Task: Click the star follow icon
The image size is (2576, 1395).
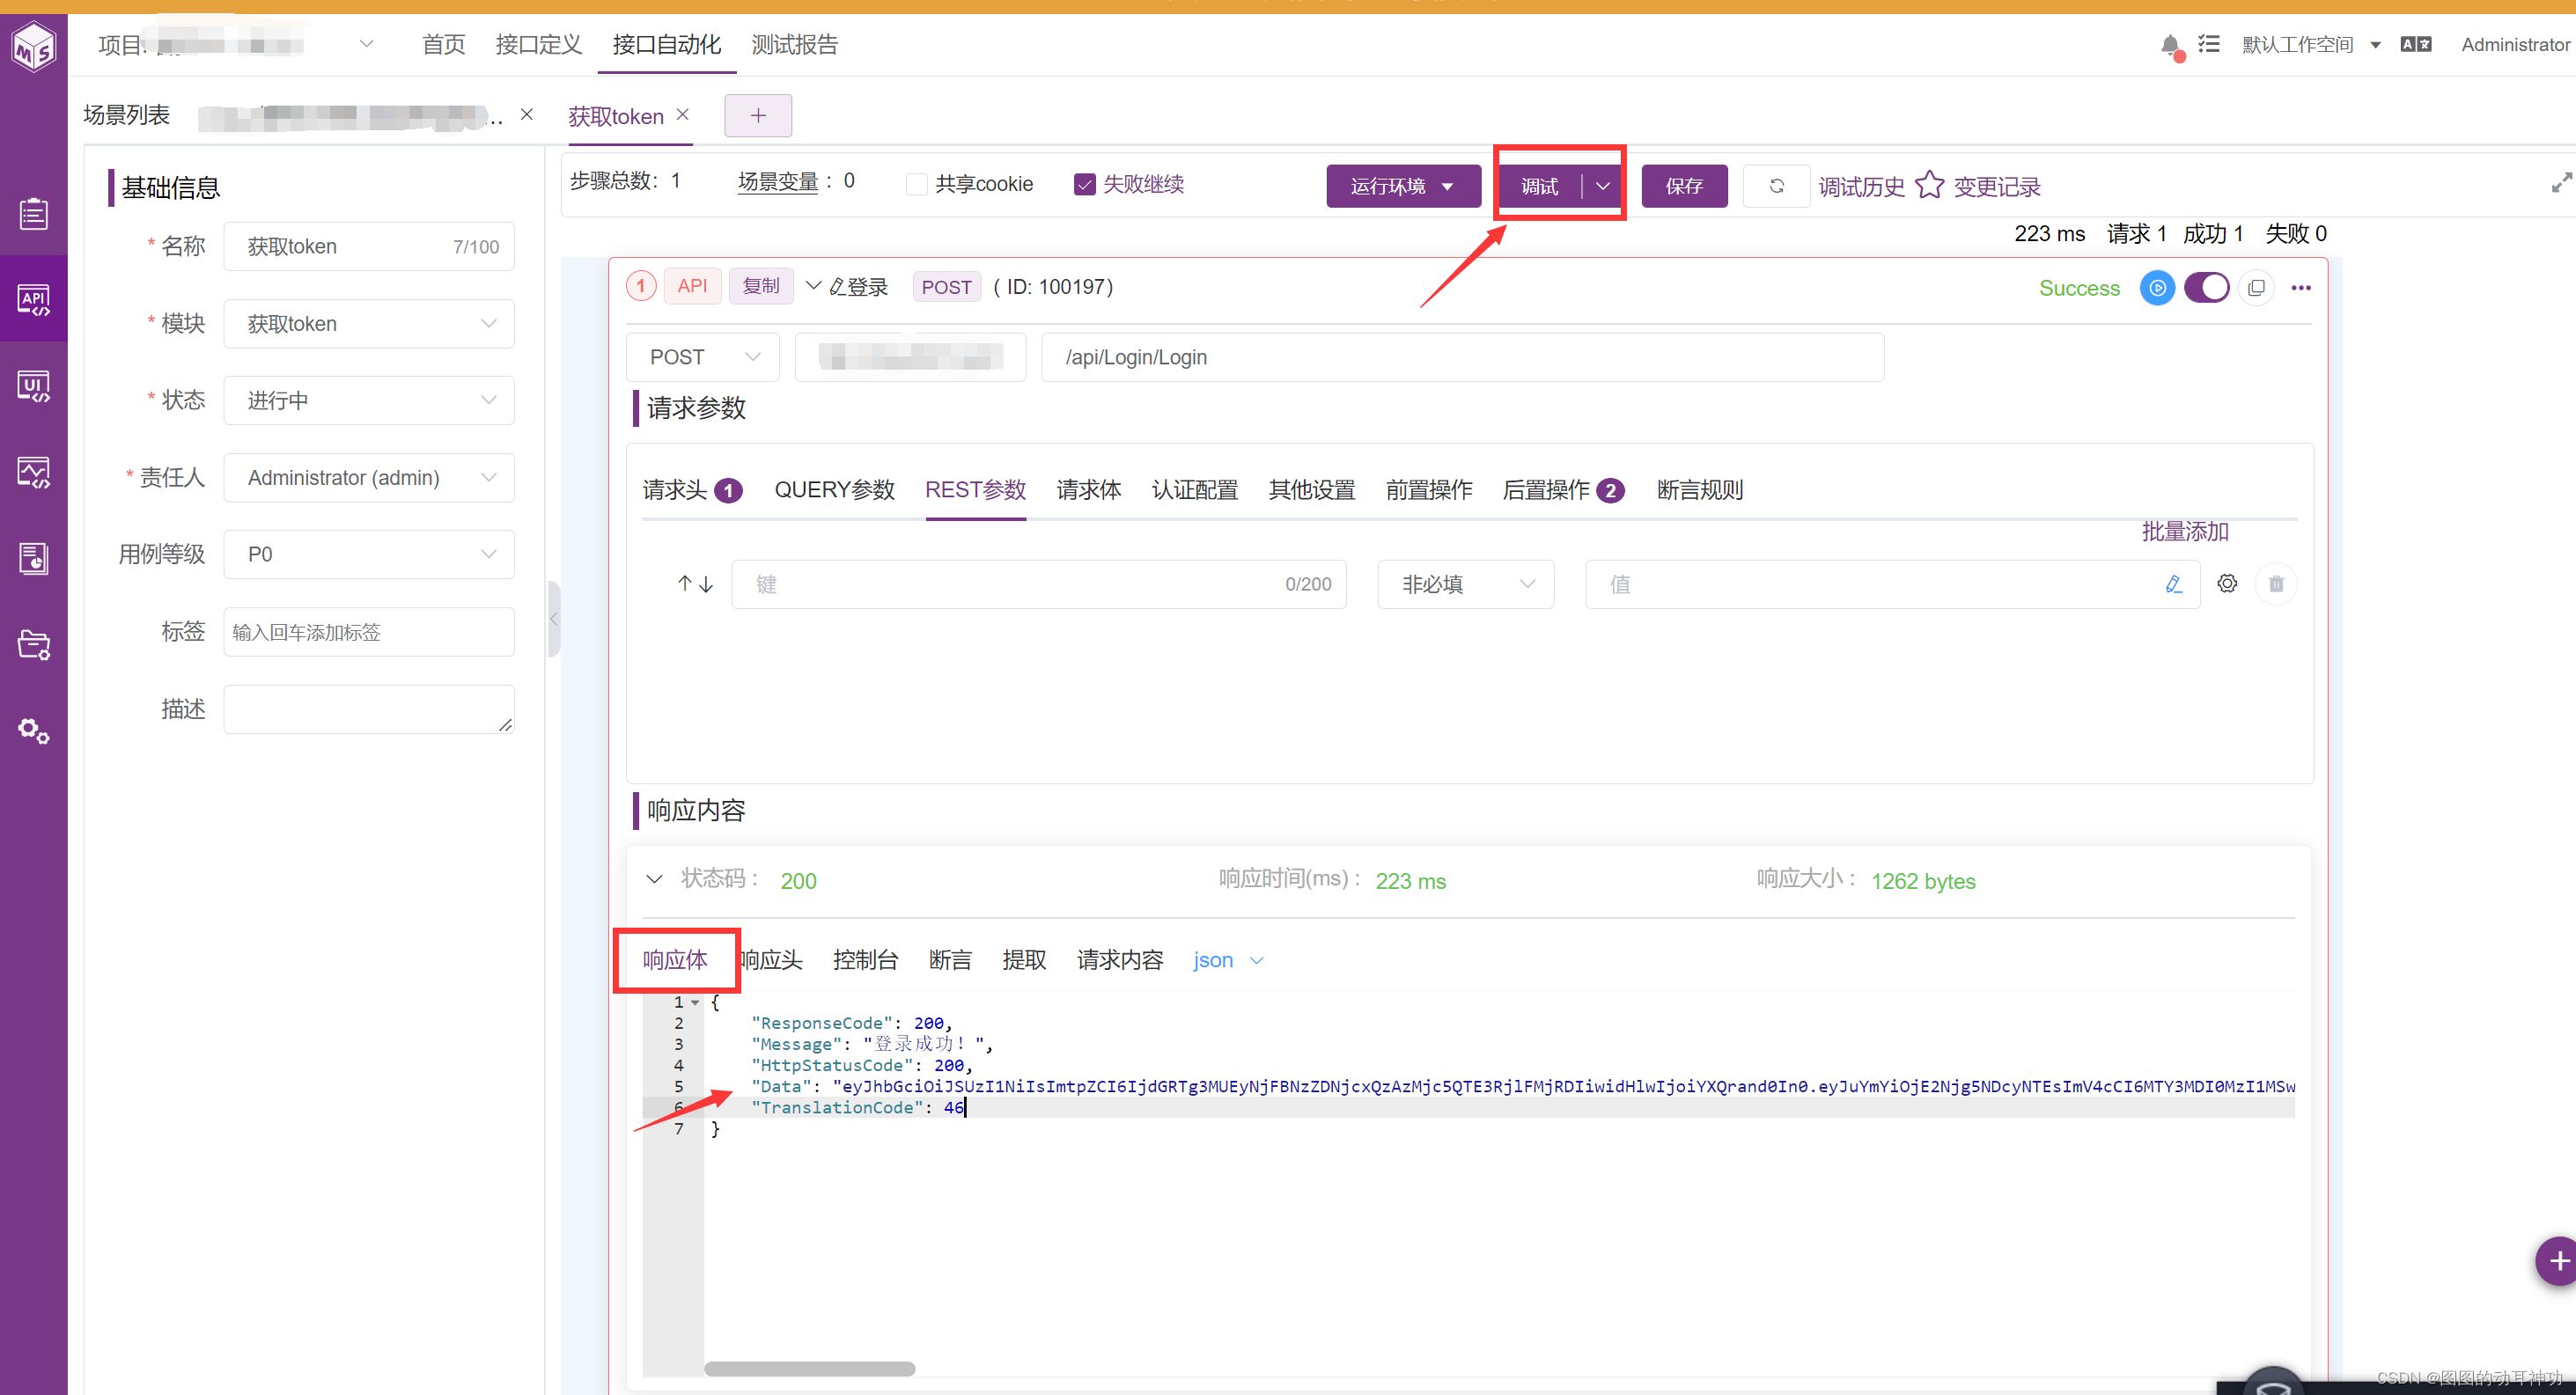Action: coord(1929,186)
